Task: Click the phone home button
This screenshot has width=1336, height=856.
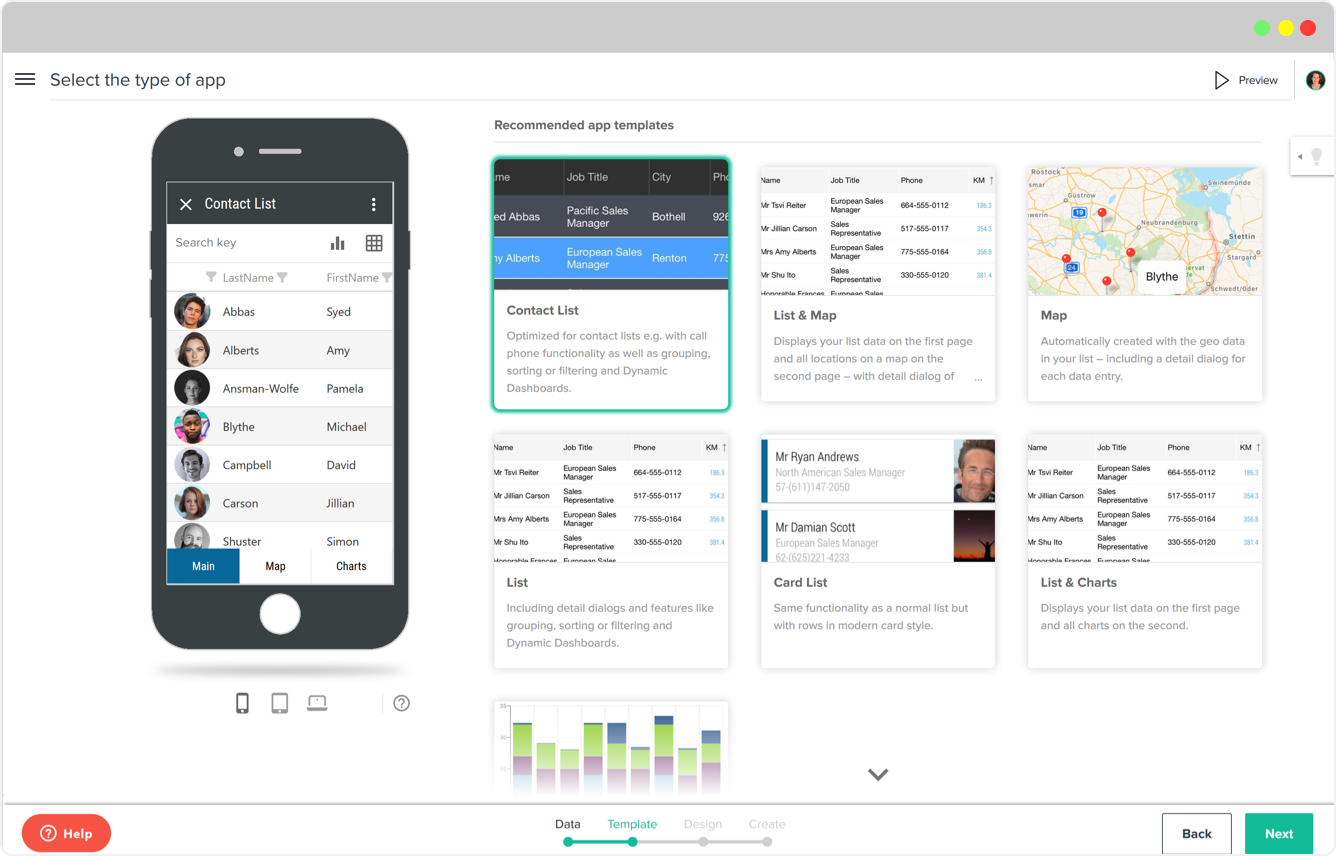Action: tap(280, 614)
